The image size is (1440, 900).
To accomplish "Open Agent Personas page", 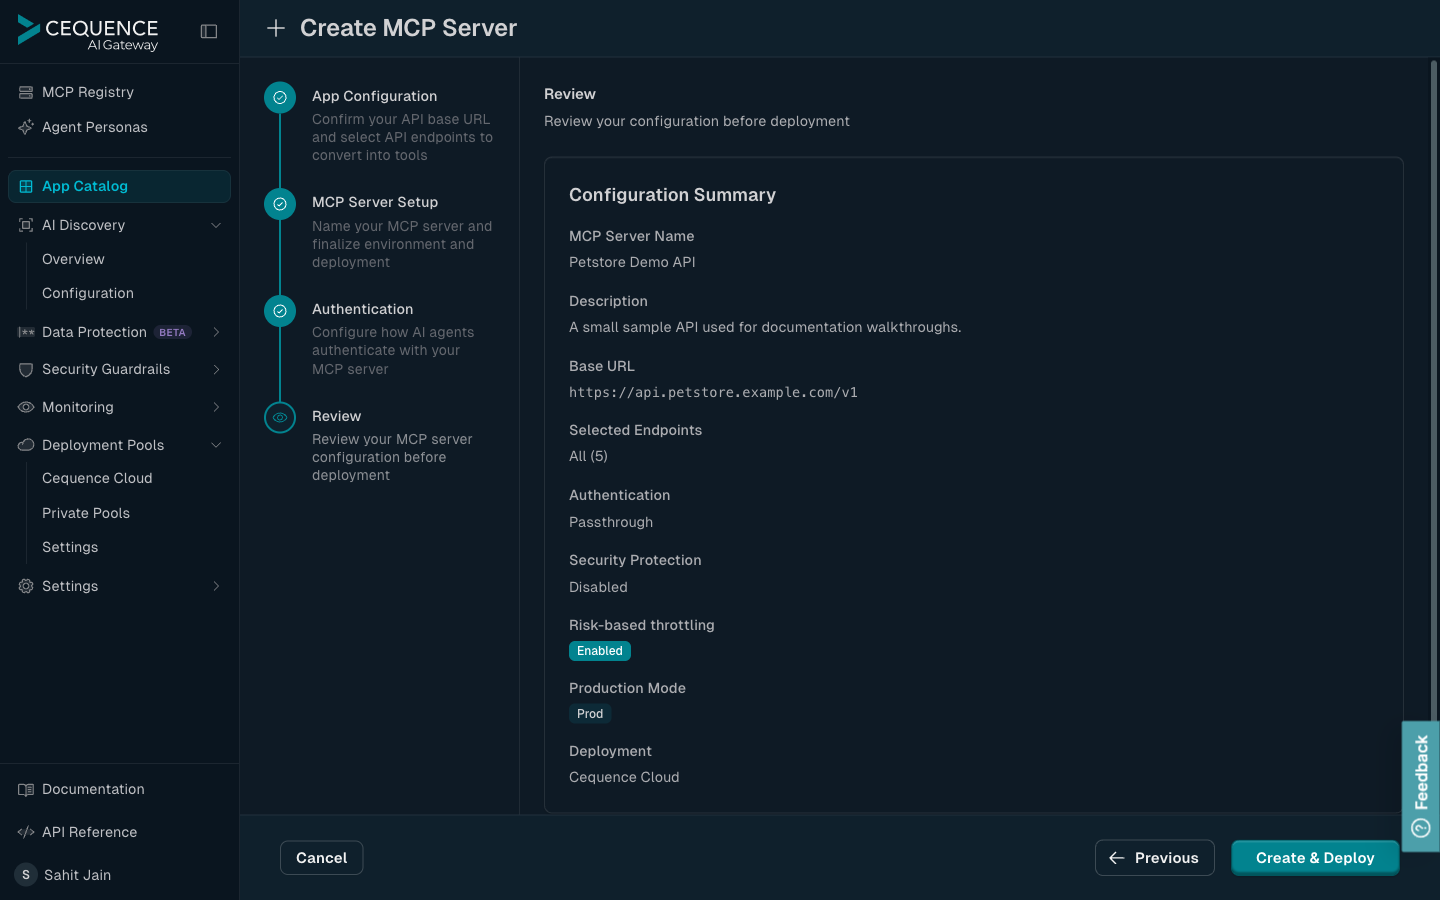I will tap(119, 127).
